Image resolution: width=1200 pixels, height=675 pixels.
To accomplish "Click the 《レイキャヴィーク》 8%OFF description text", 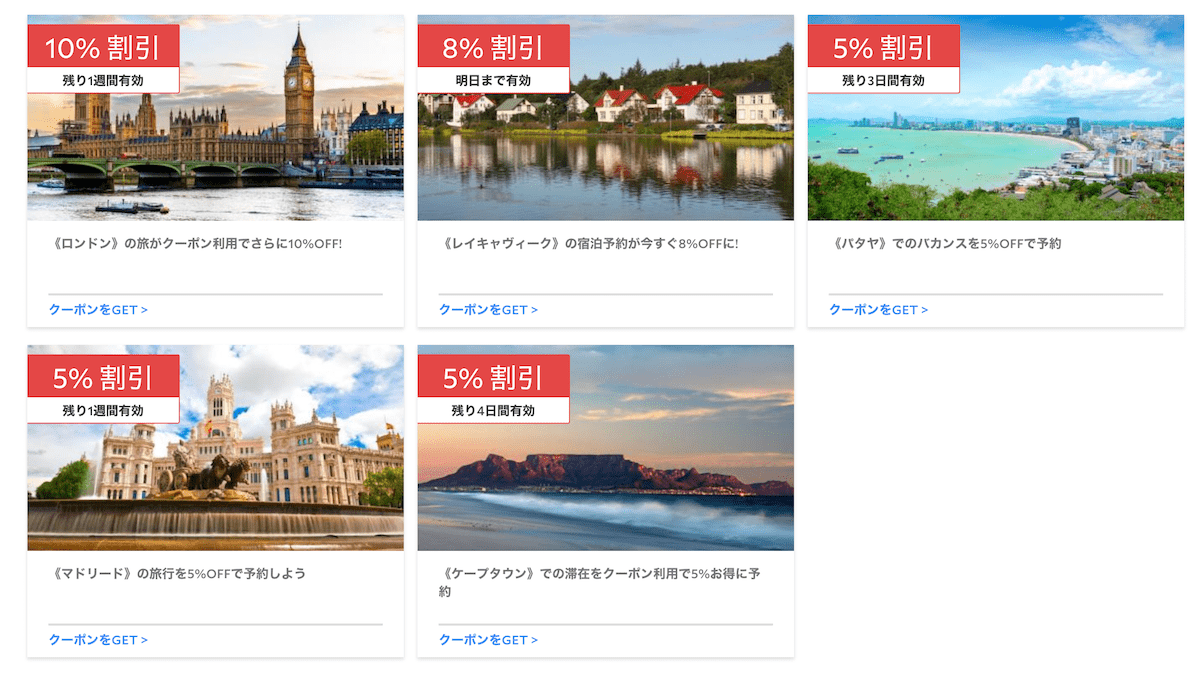I will click(589, 244).
